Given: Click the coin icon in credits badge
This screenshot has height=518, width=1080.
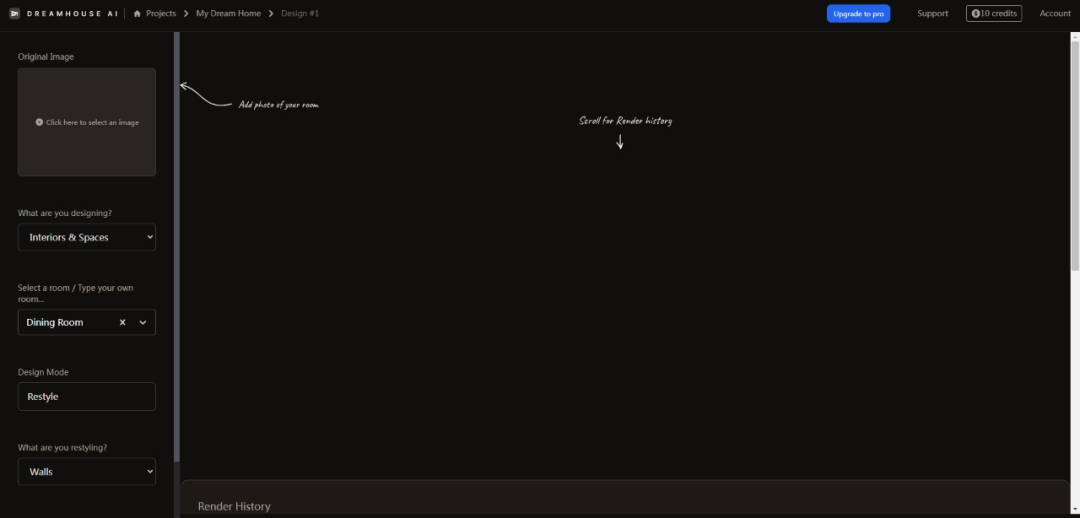Looking at the screenshot, I should point(975,13).
